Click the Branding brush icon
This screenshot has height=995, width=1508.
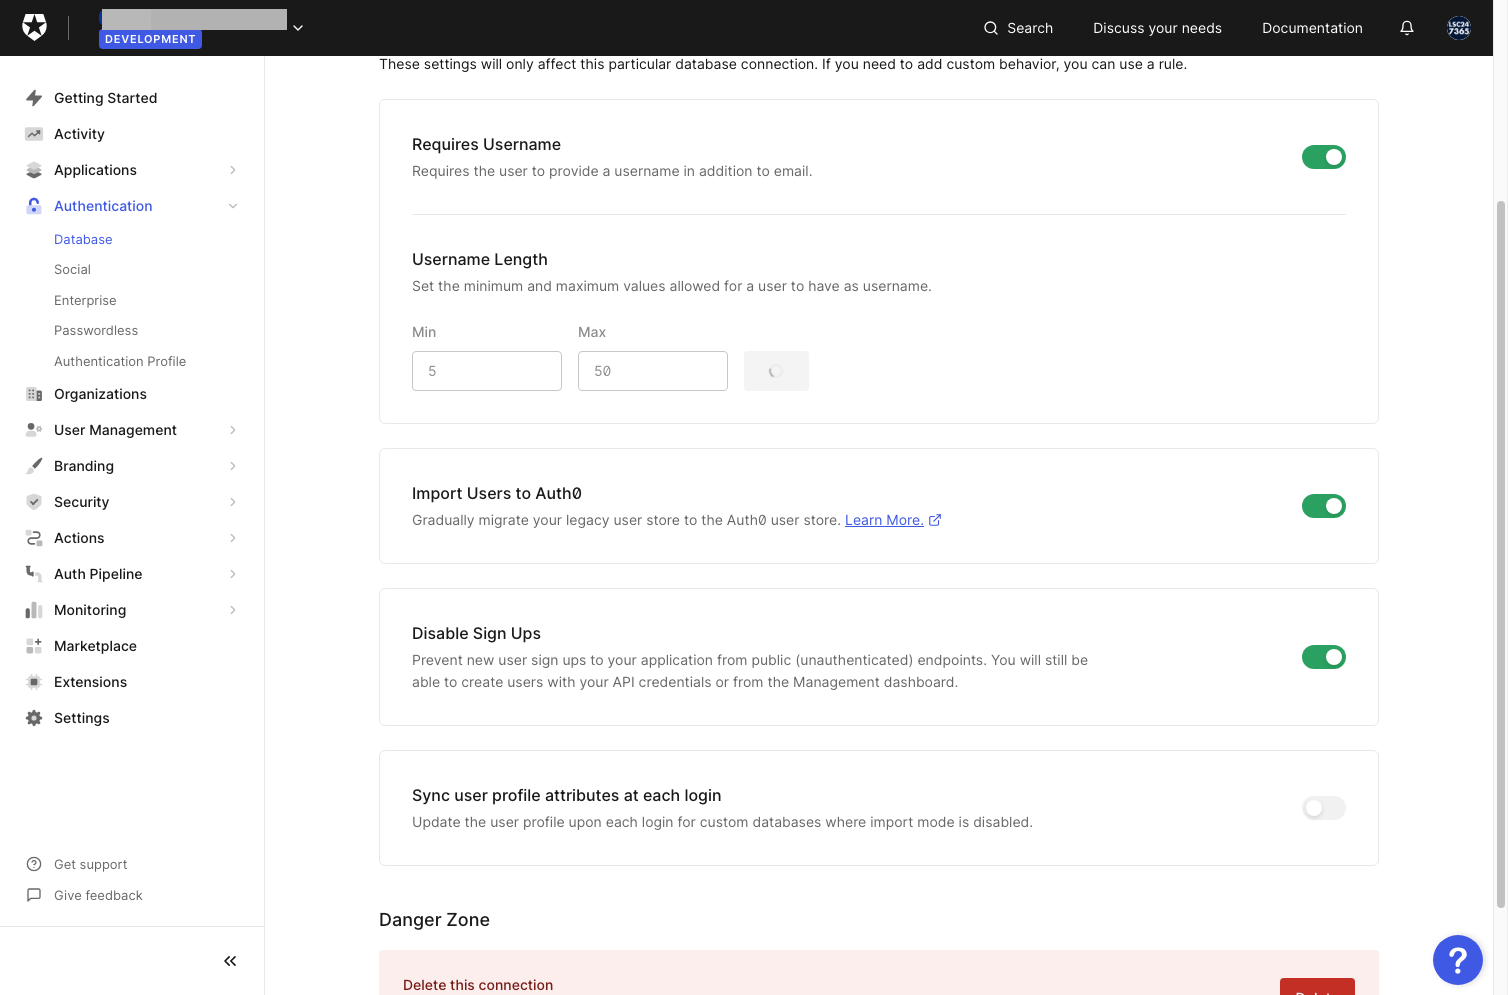click(x=34, y=466)
